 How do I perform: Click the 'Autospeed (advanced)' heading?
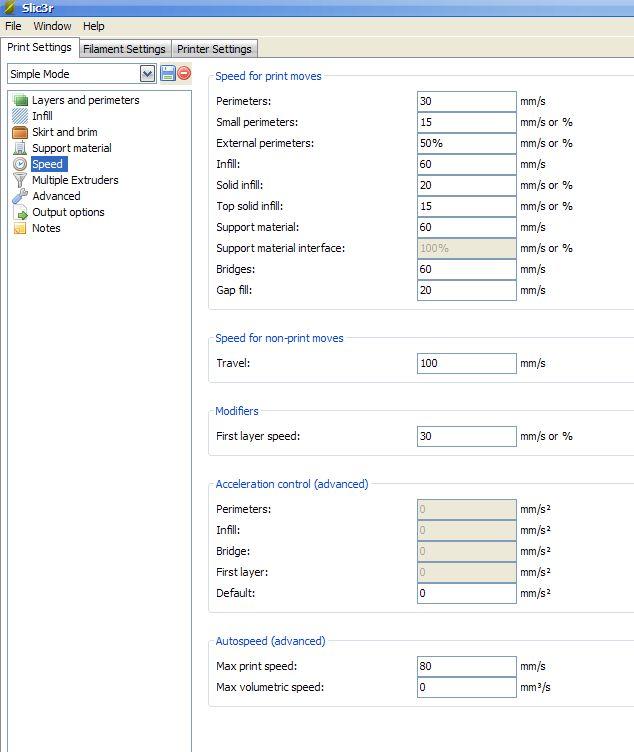tap(270, 641)
